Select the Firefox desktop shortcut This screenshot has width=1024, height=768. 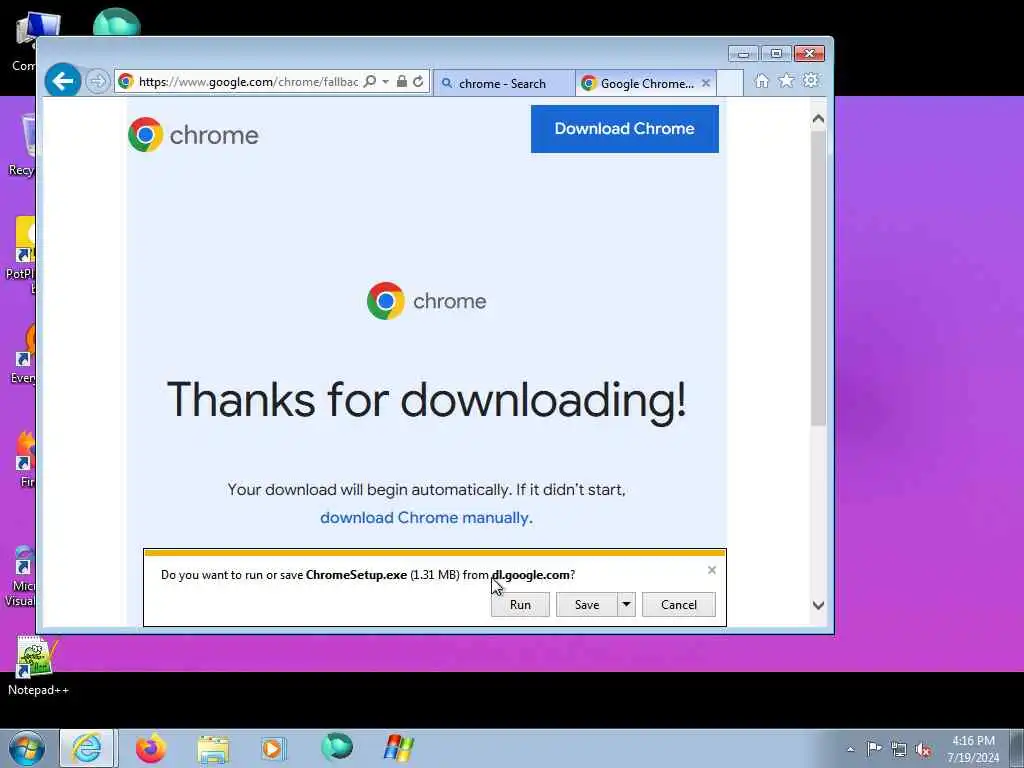pyautogui.click(x=24, y=460)
